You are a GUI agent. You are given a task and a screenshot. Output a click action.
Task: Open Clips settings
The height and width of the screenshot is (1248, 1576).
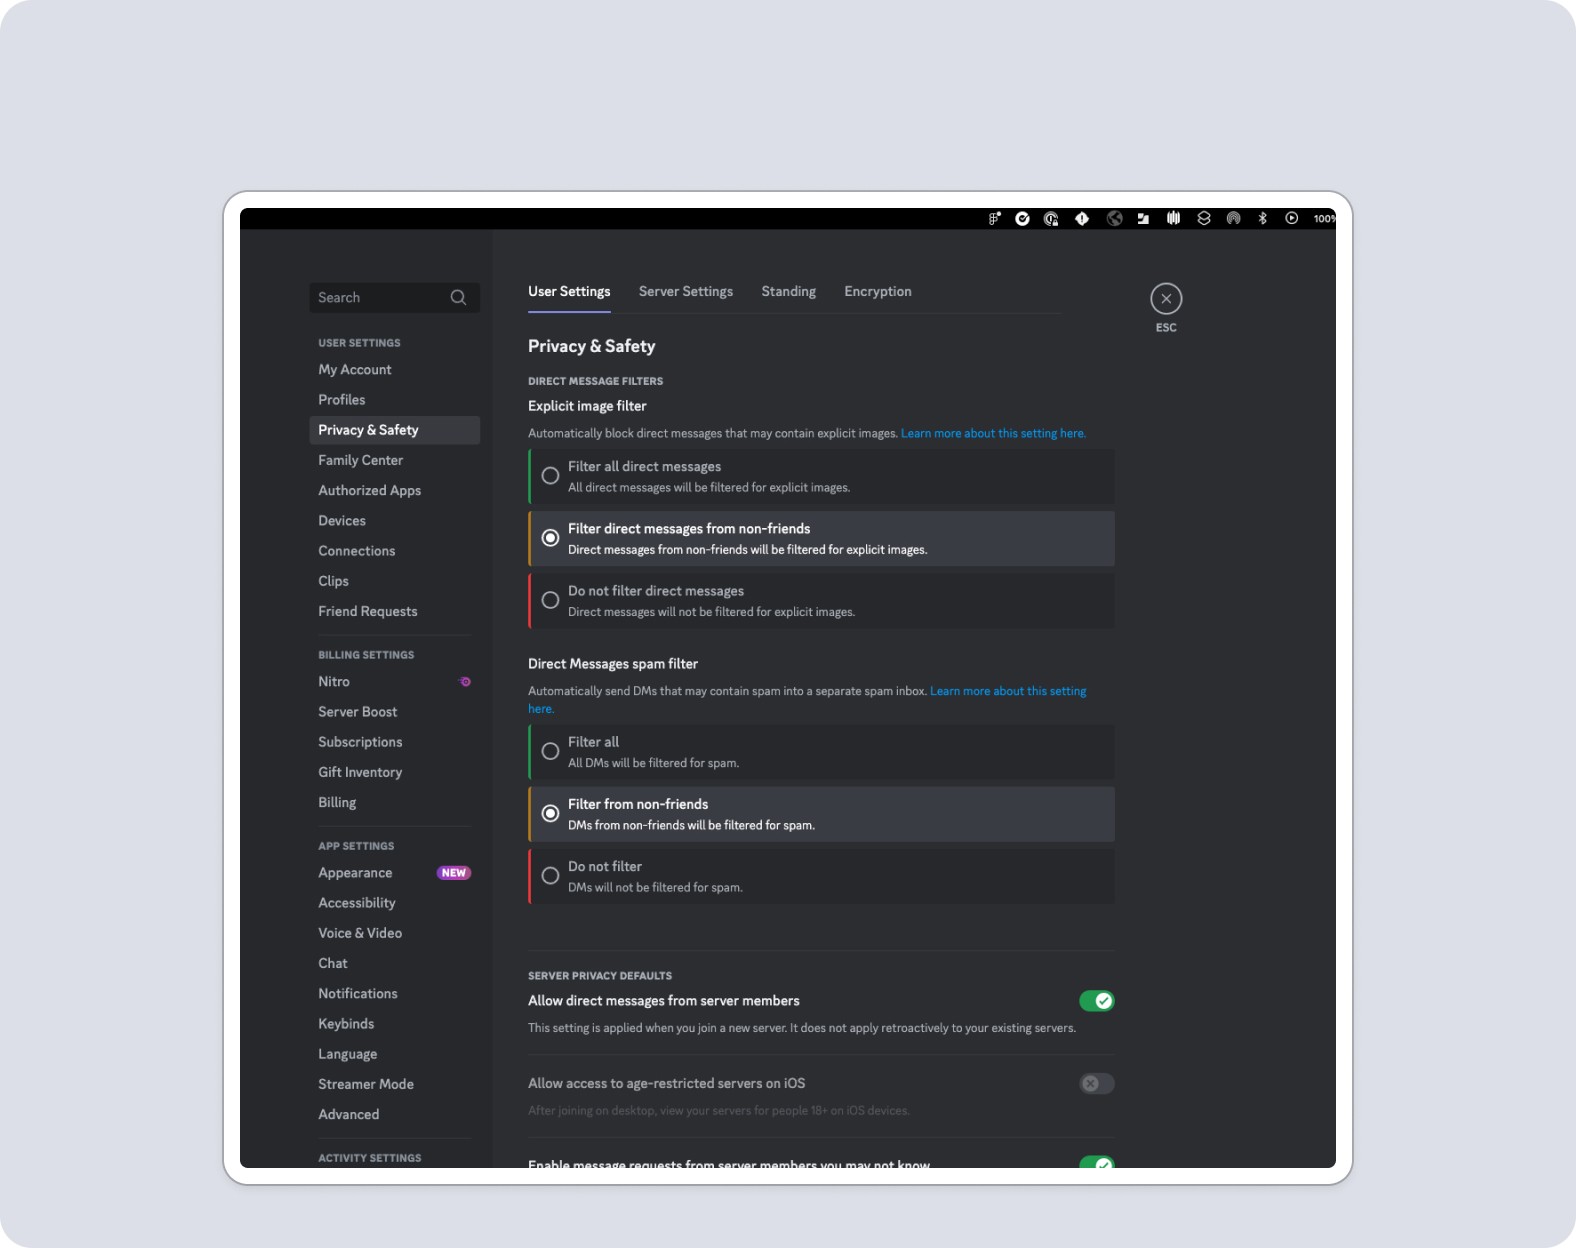click(x=394, y=581)
